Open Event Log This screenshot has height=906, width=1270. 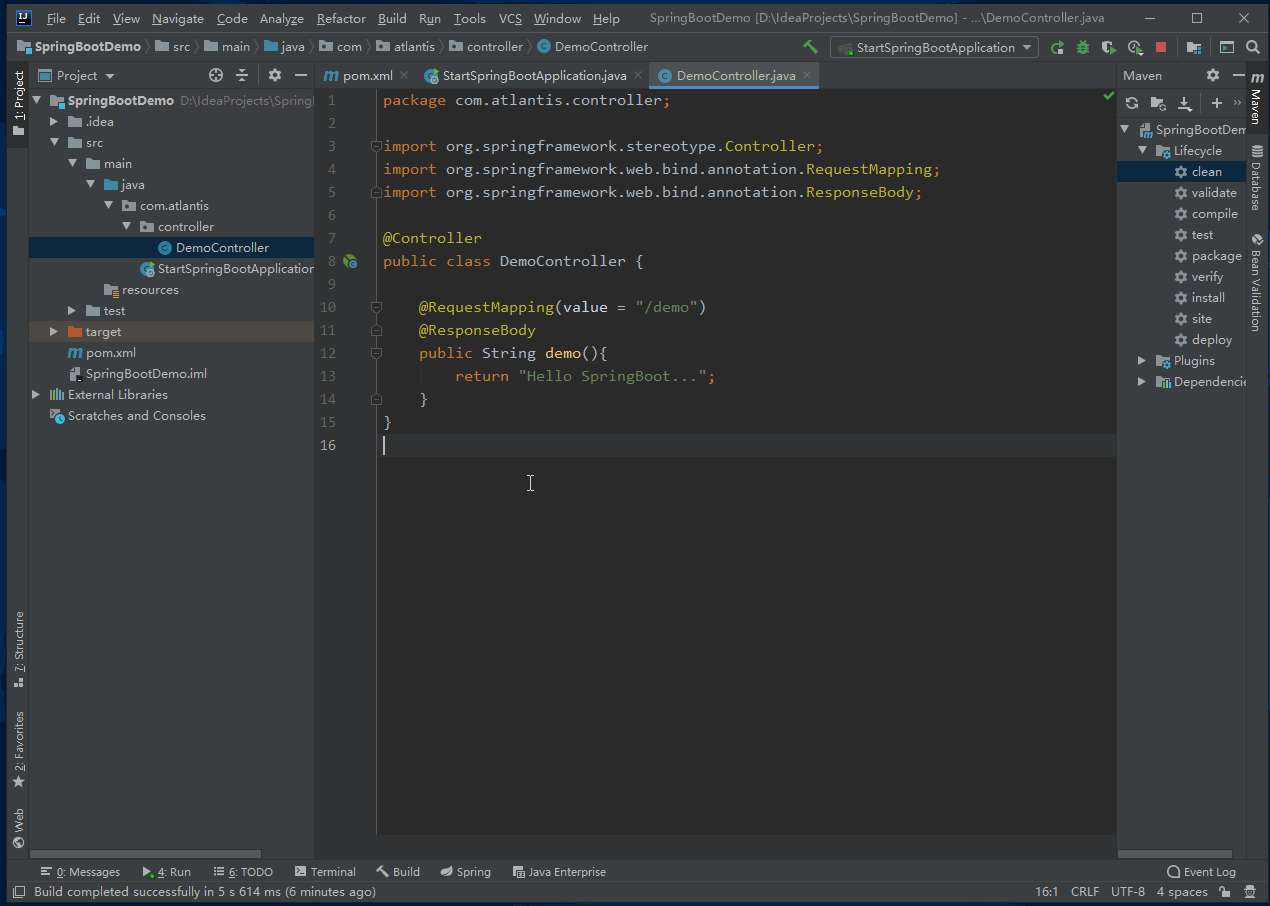(1201, 872)
